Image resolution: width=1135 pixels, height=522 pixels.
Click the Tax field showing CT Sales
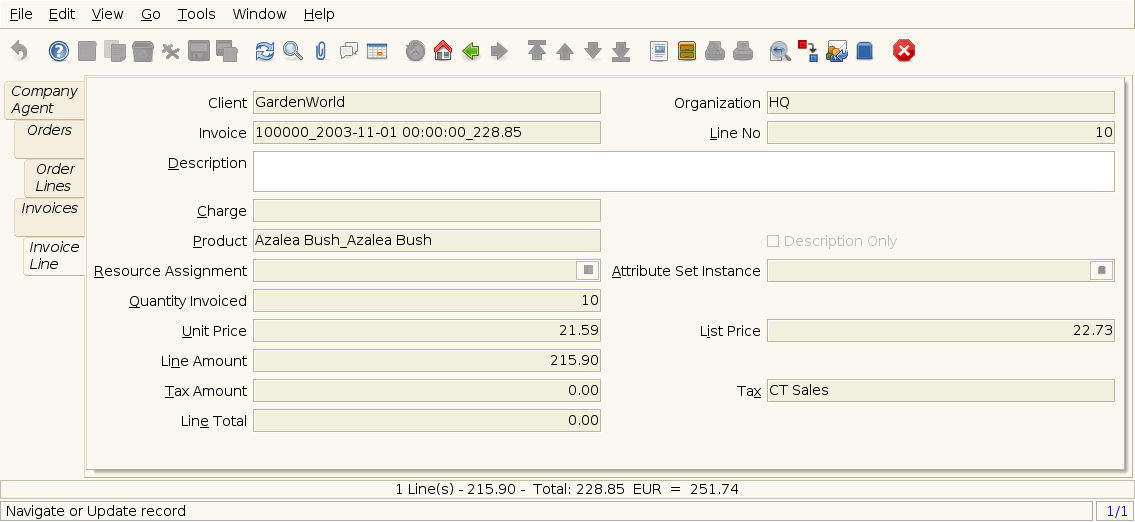point(939,391)
